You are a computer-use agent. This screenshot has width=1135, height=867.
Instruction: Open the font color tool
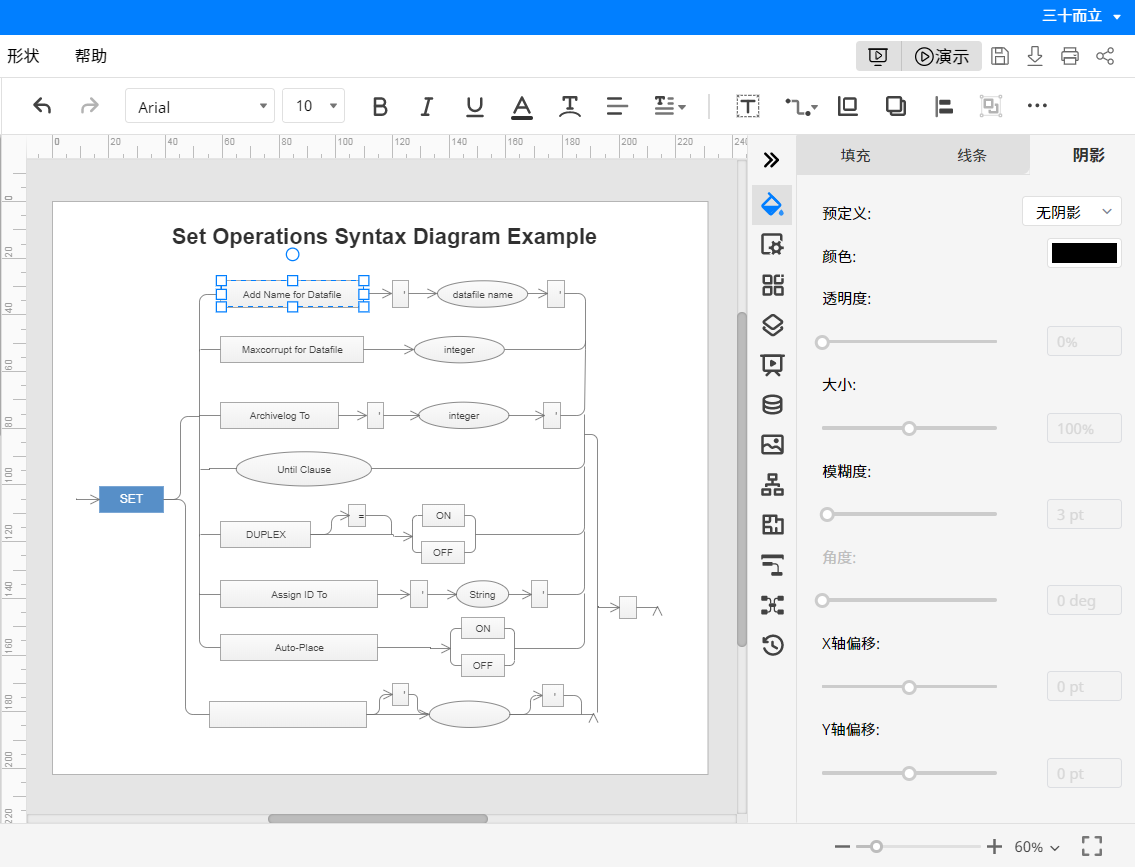tap(521, 107)
